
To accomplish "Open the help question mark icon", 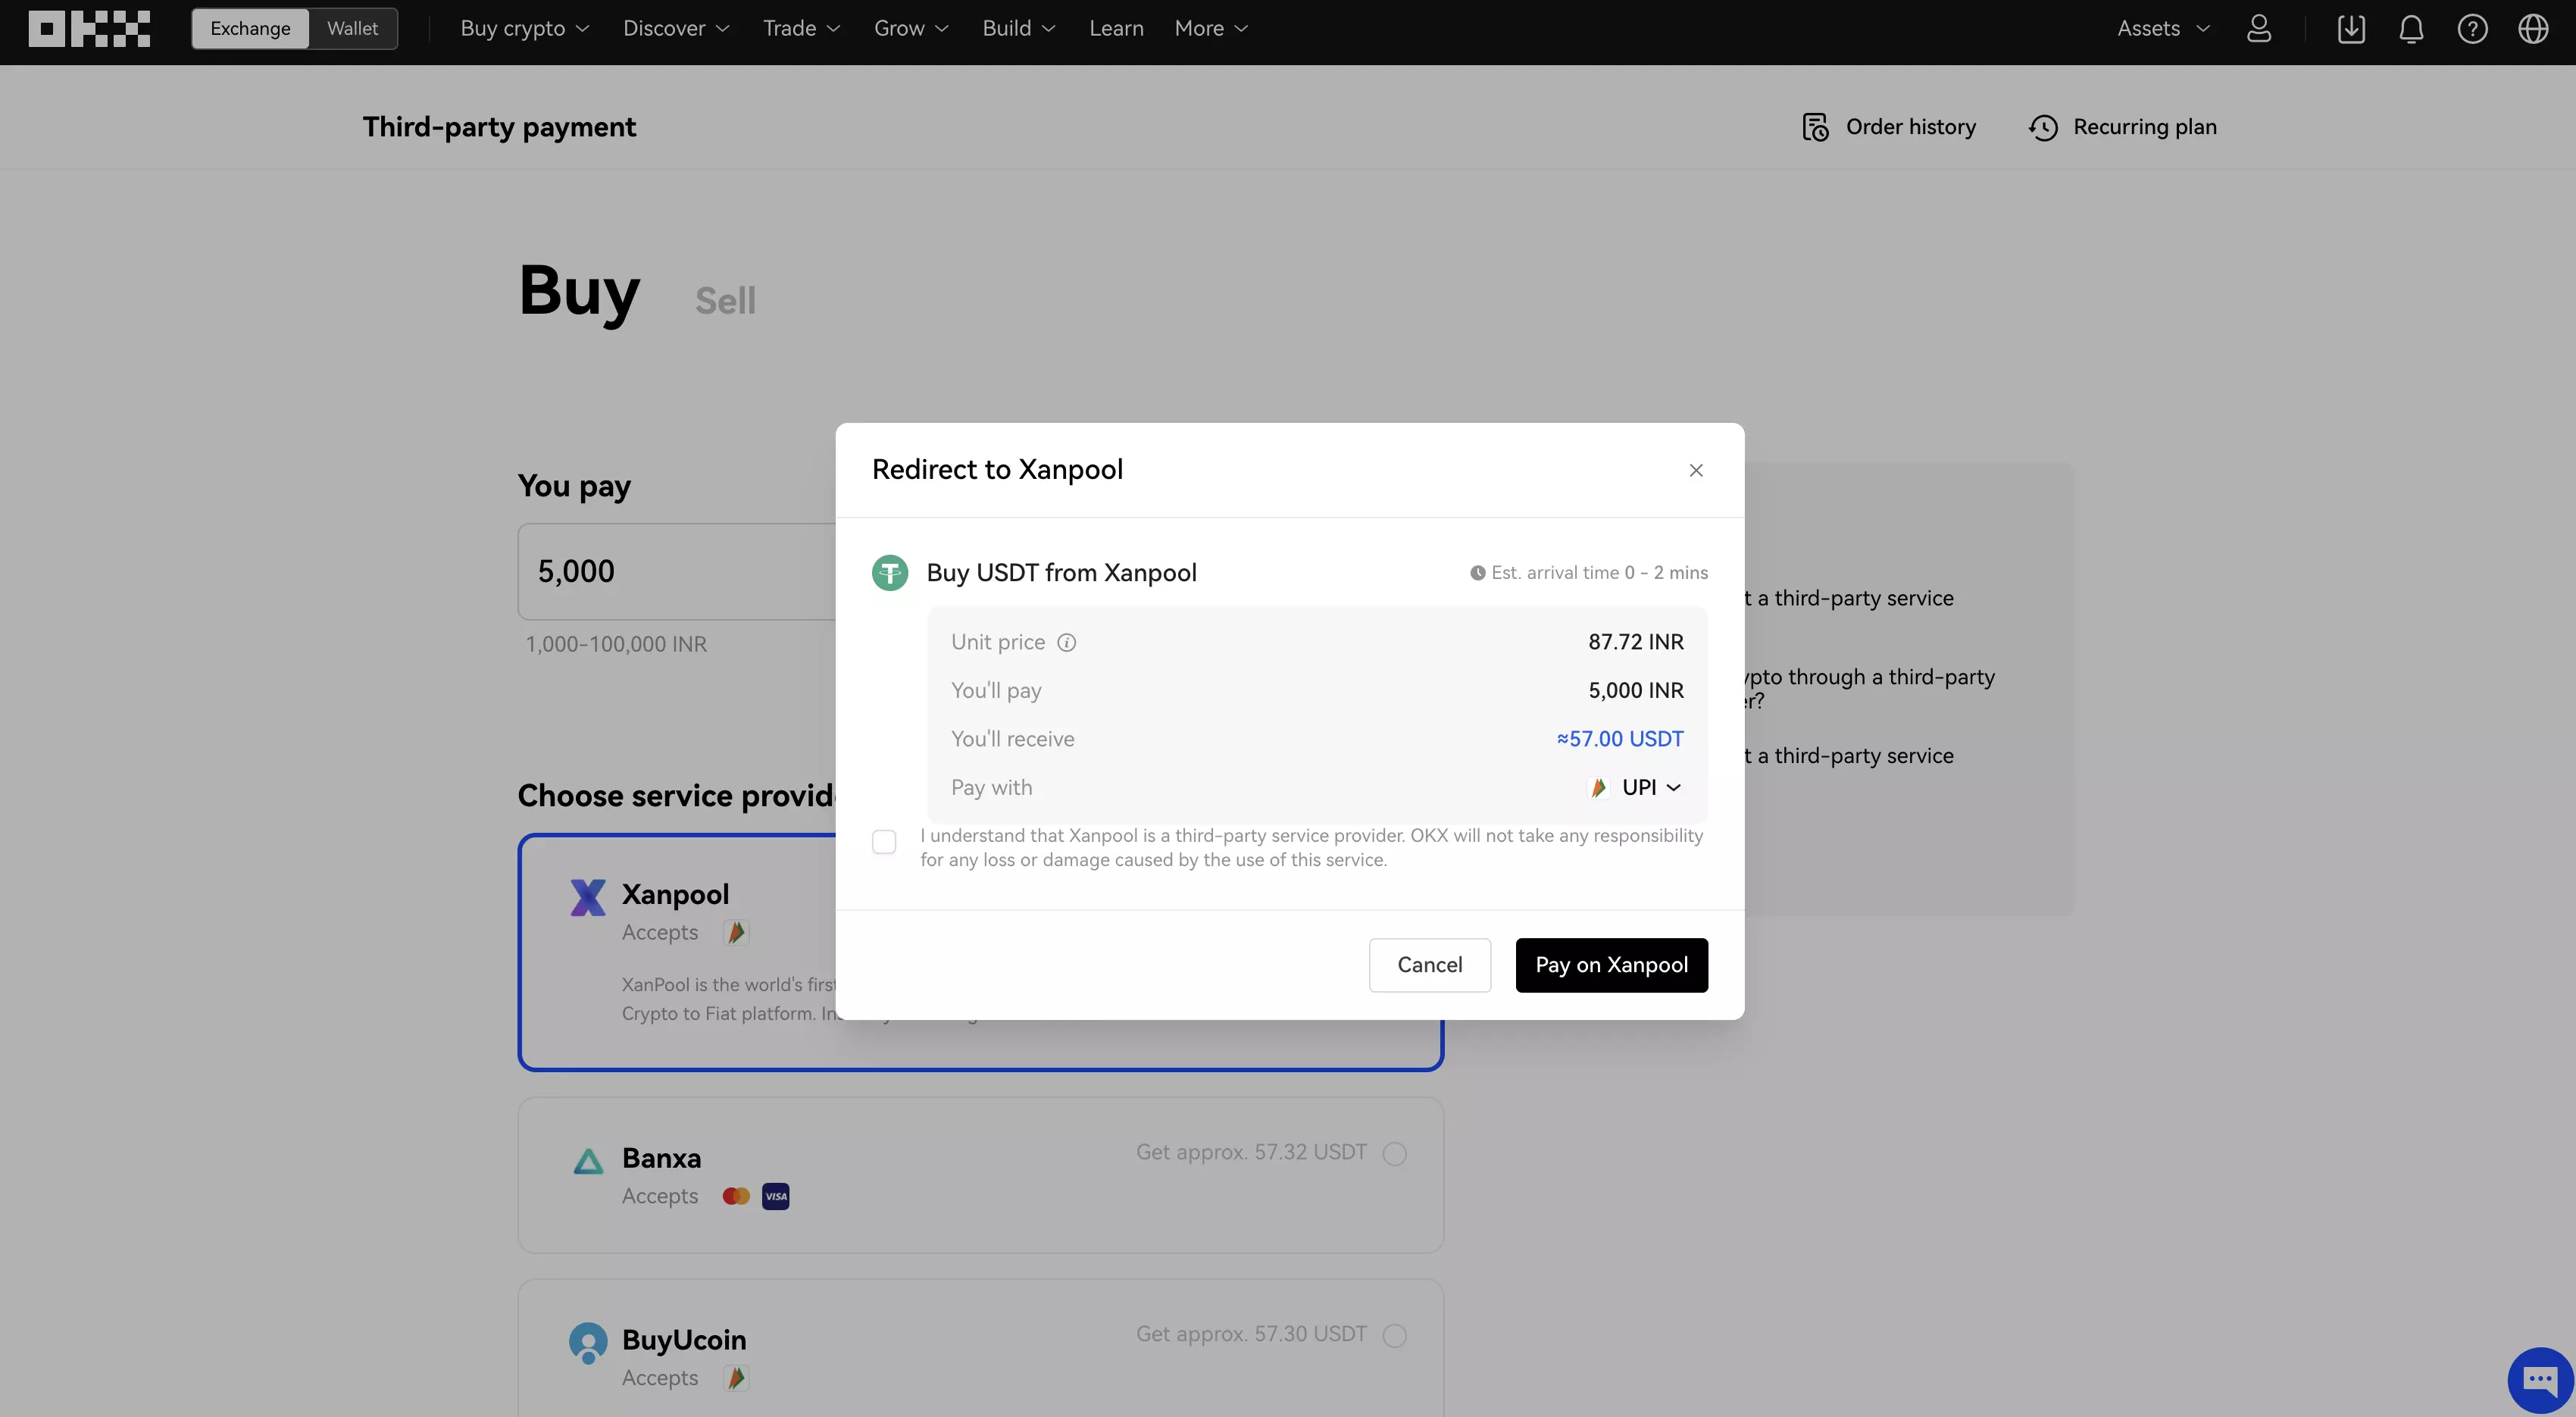I will pyautogui.click(x=2472, y=29).
